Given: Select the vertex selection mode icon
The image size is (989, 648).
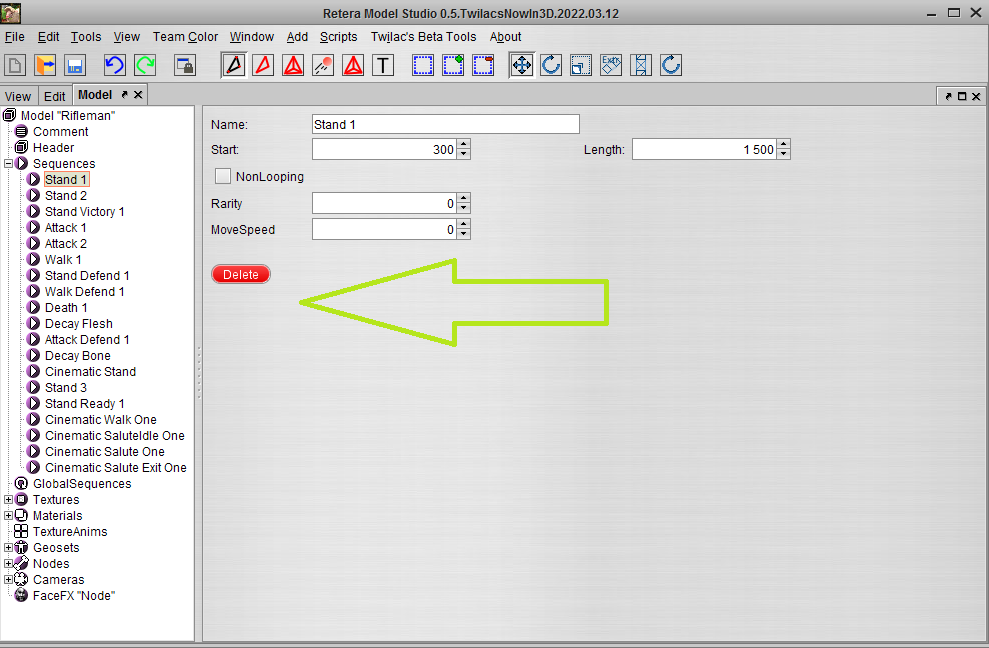Looking at the screenshot, I should pos(234,65).
